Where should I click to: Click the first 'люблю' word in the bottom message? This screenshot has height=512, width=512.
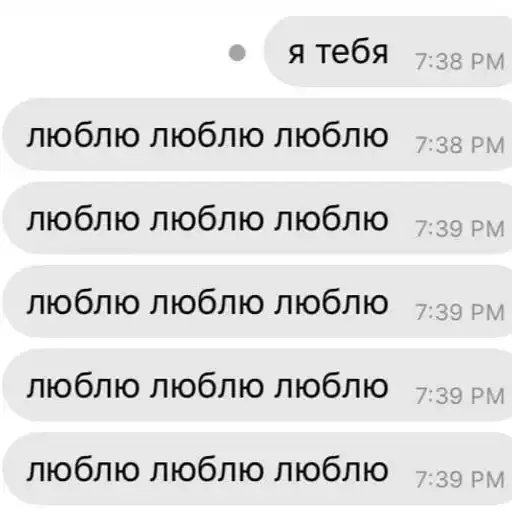(x=83, y=470)
